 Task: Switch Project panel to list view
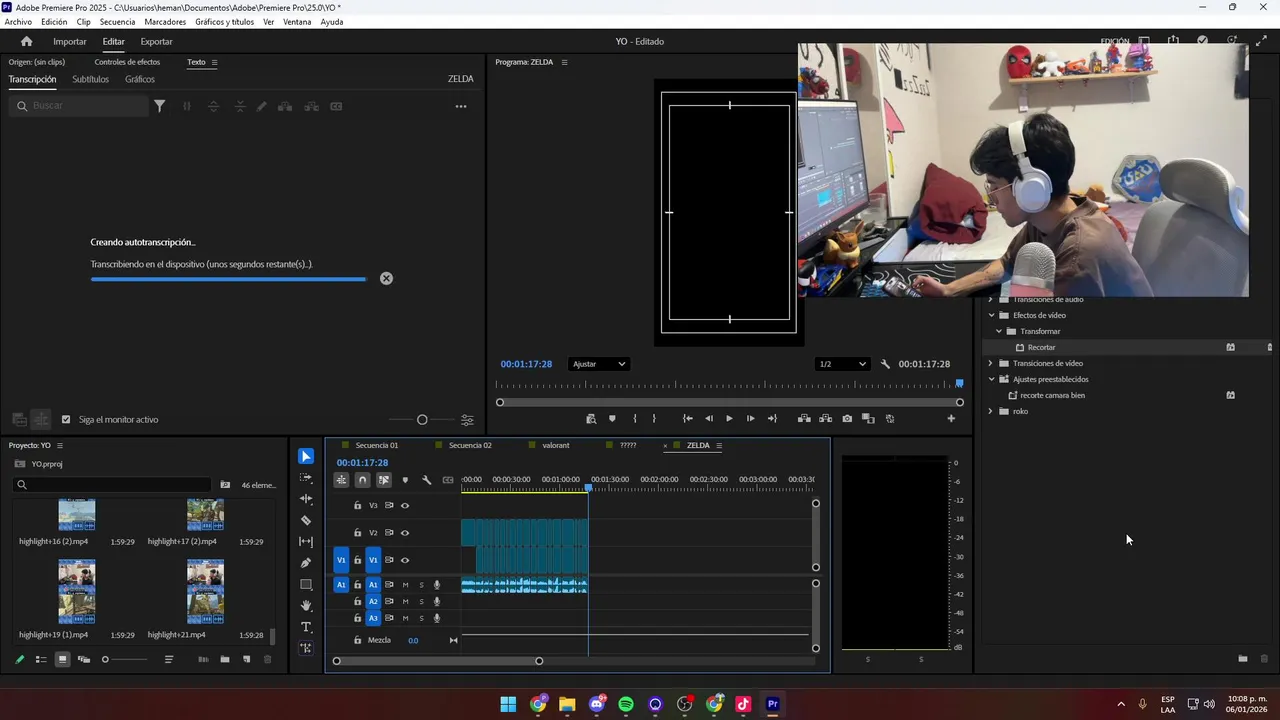click(41, 659)
